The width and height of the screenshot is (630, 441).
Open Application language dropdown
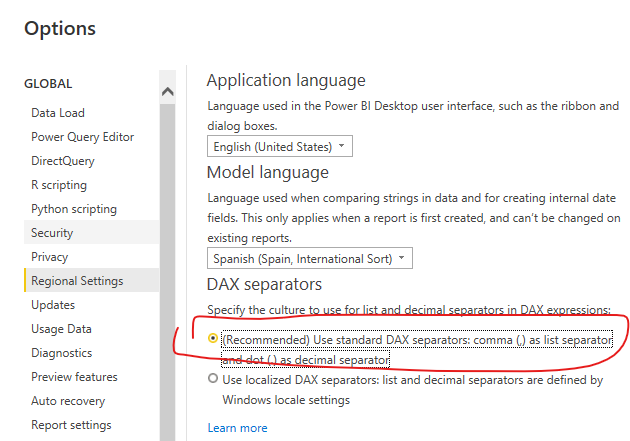coord(280,146)
